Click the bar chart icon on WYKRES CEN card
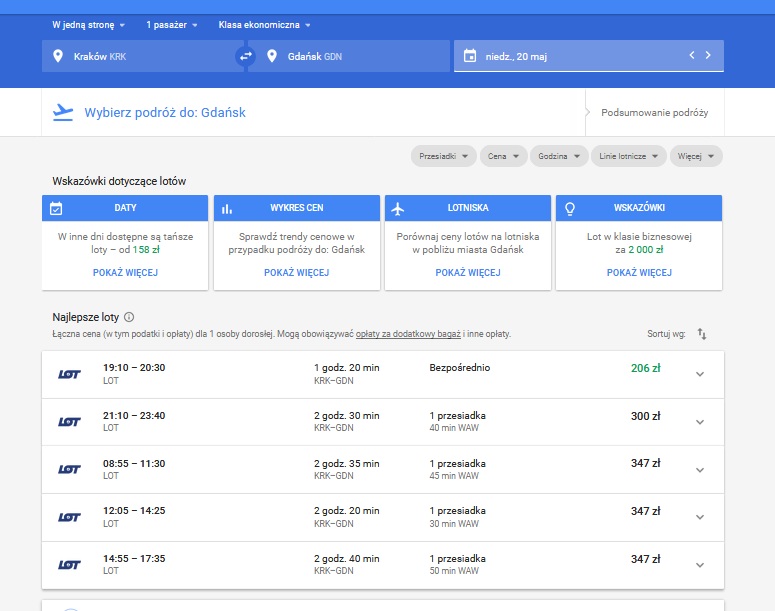Viewport: 775px width, 611px height. pos(227,209)
